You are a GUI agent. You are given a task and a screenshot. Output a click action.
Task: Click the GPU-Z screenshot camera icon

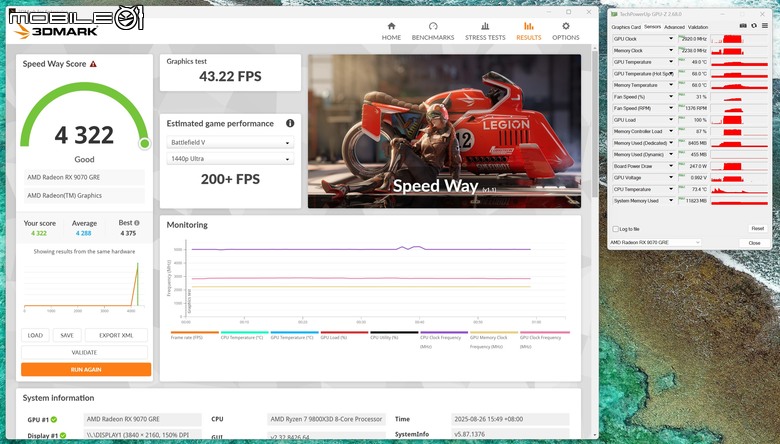743,26
